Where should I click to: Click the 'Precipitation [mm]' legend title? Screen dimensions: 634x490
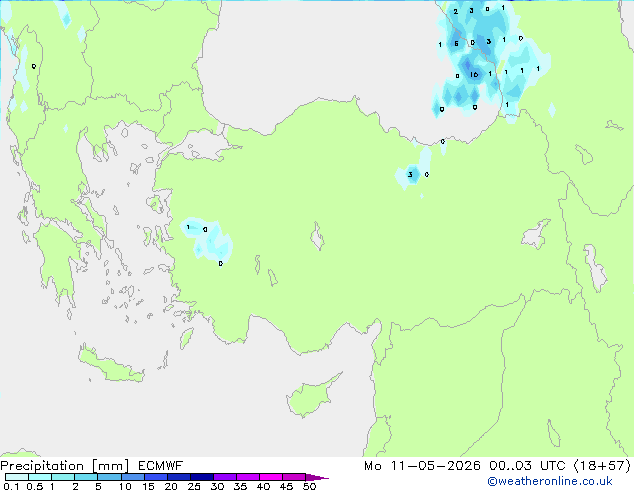[65, 466]
